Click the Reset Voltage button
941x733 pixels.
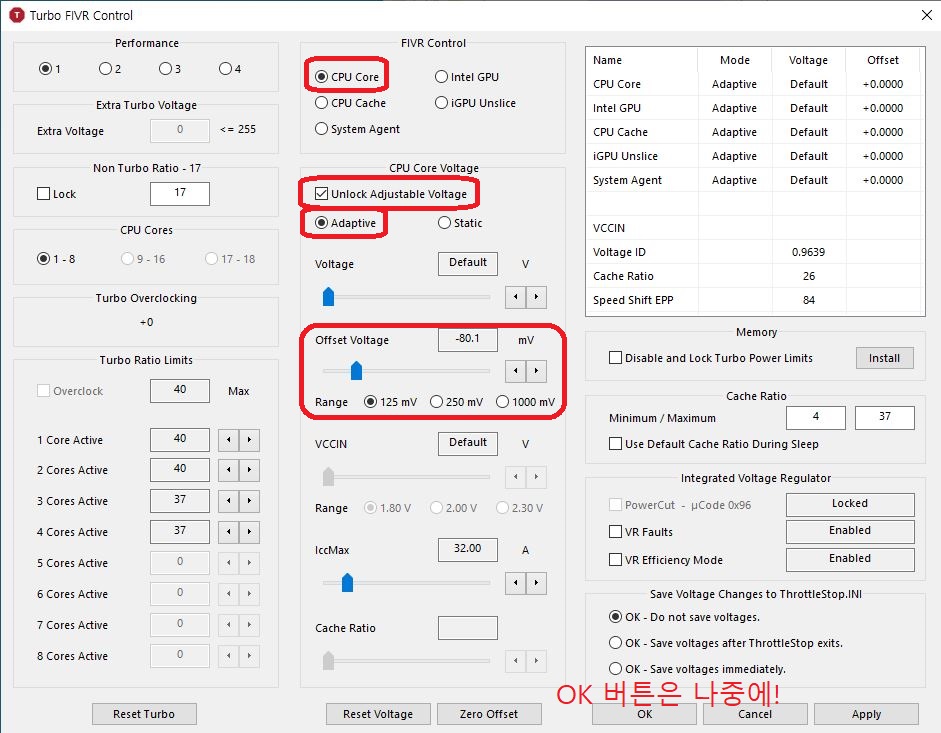pyautogui.click(x=378, y=714)
